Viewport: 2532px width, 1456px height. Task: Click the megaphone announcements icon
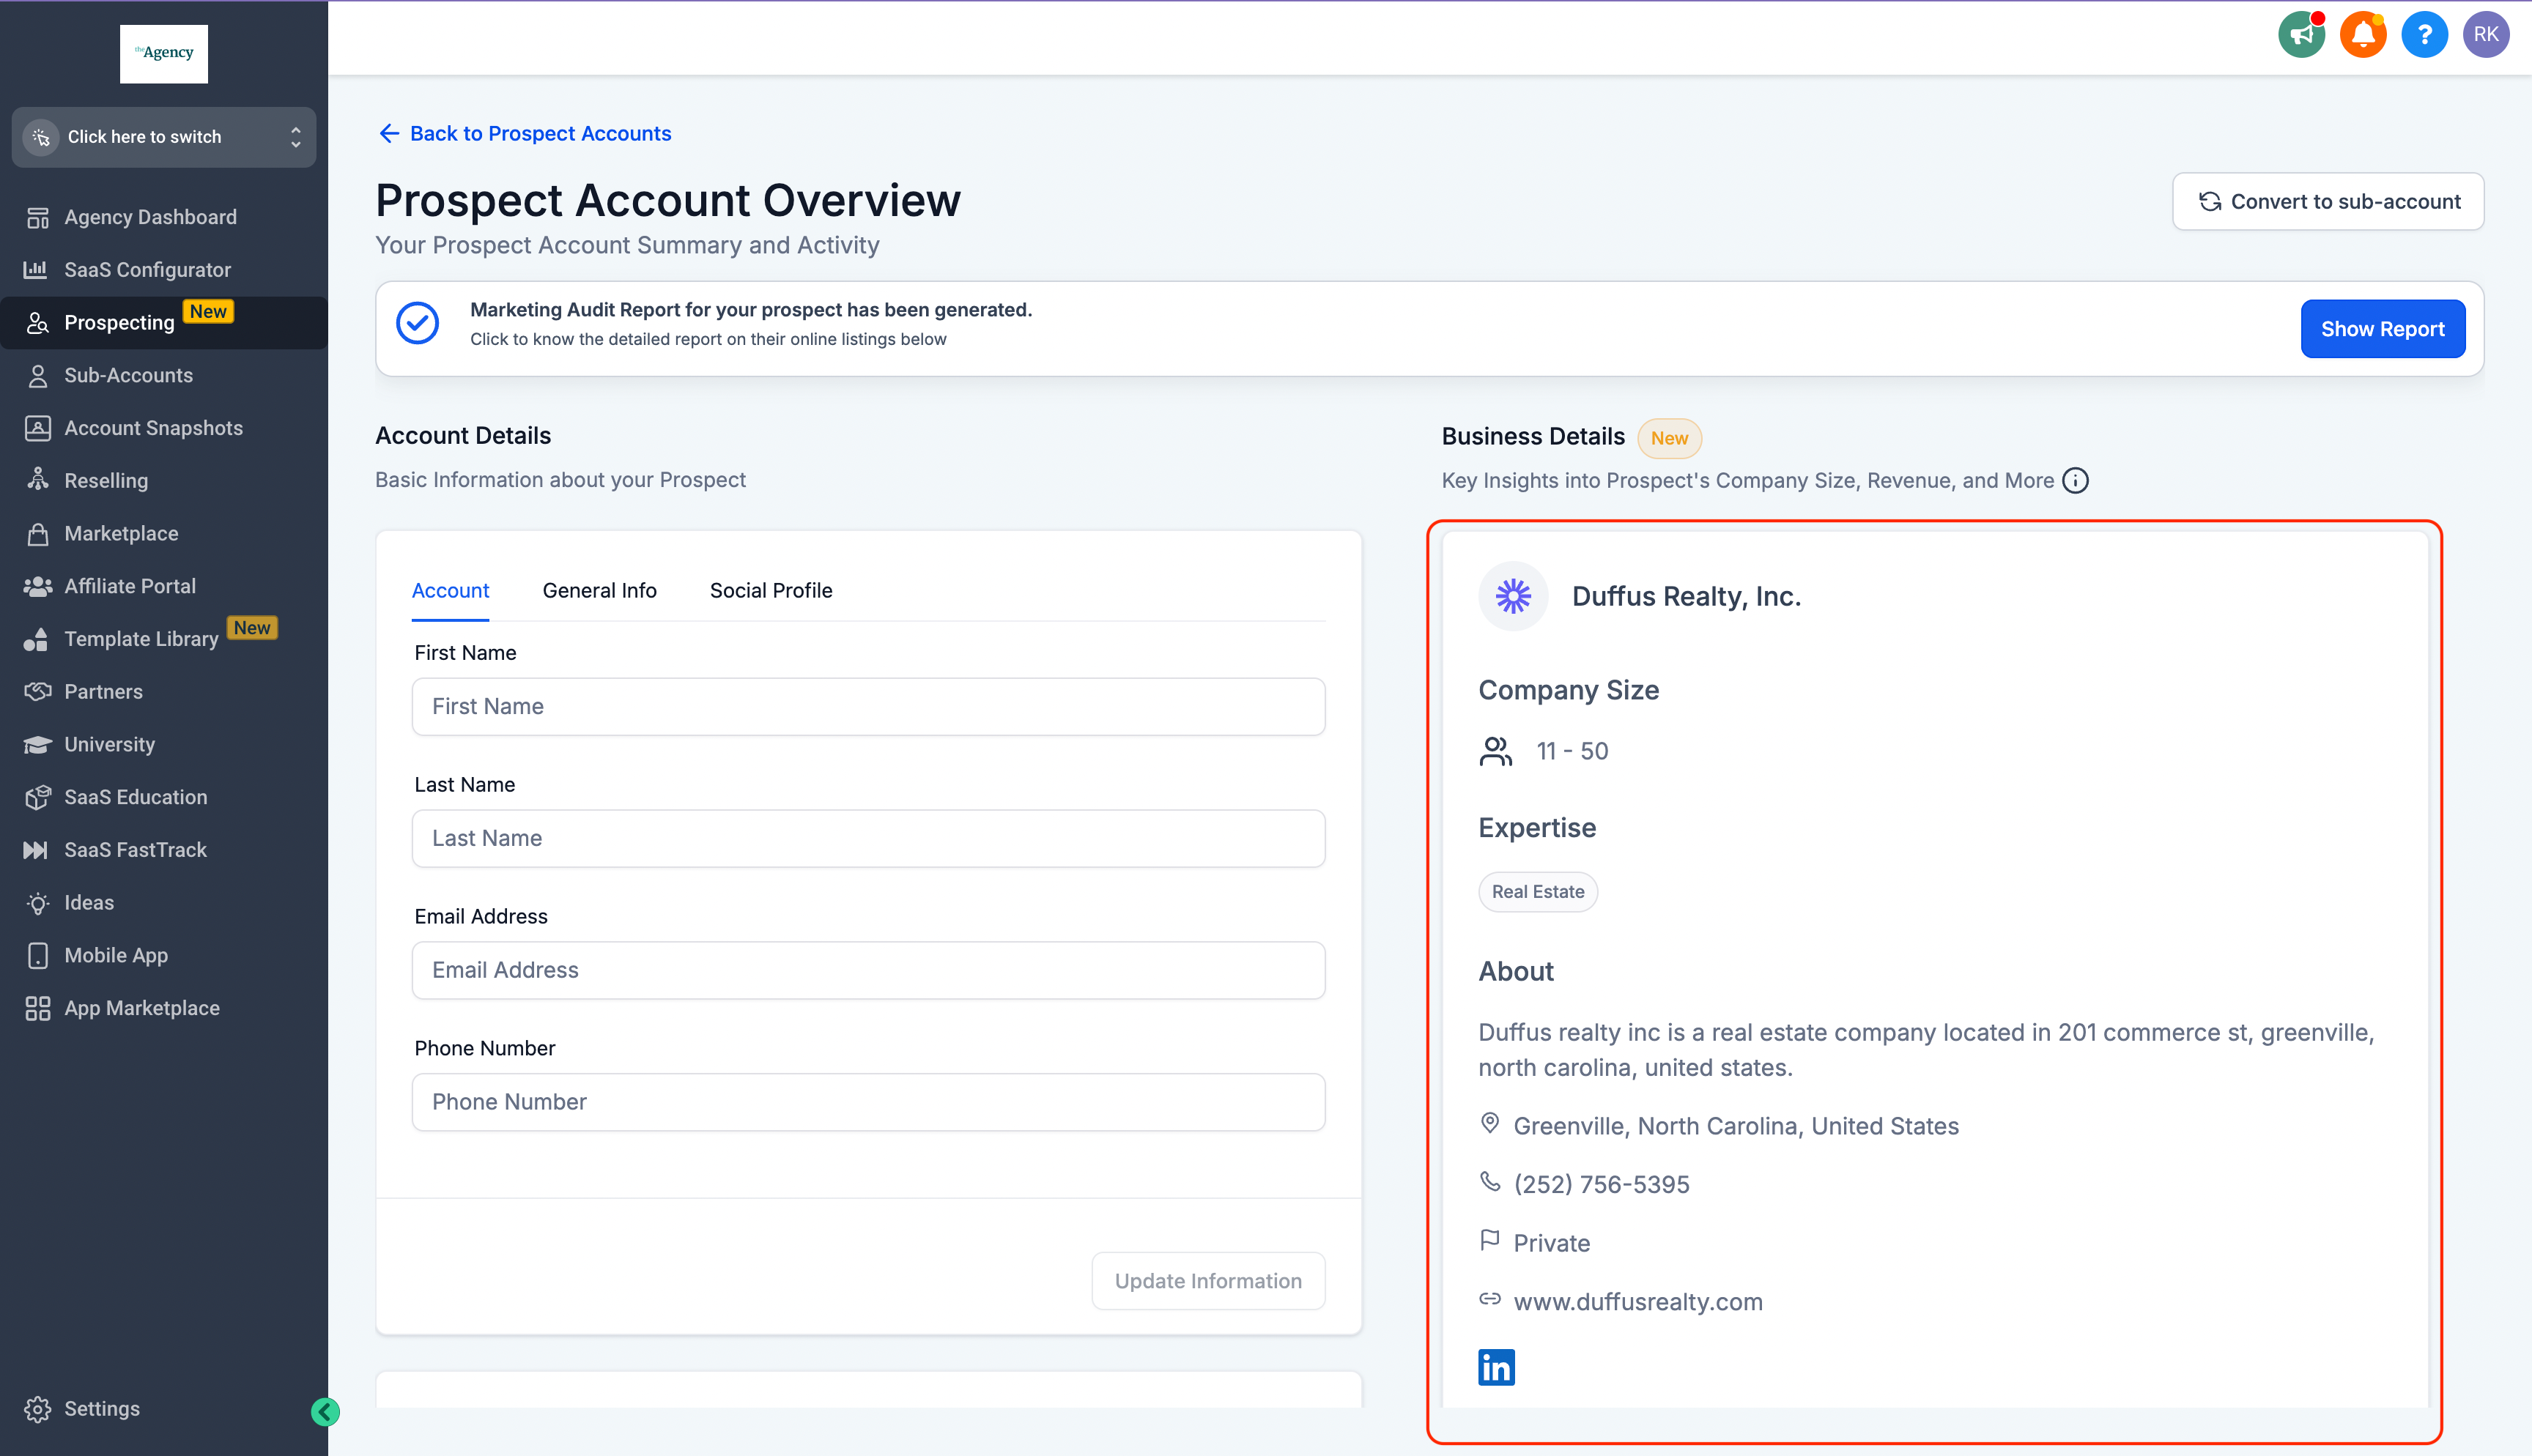click(2302, 35)
